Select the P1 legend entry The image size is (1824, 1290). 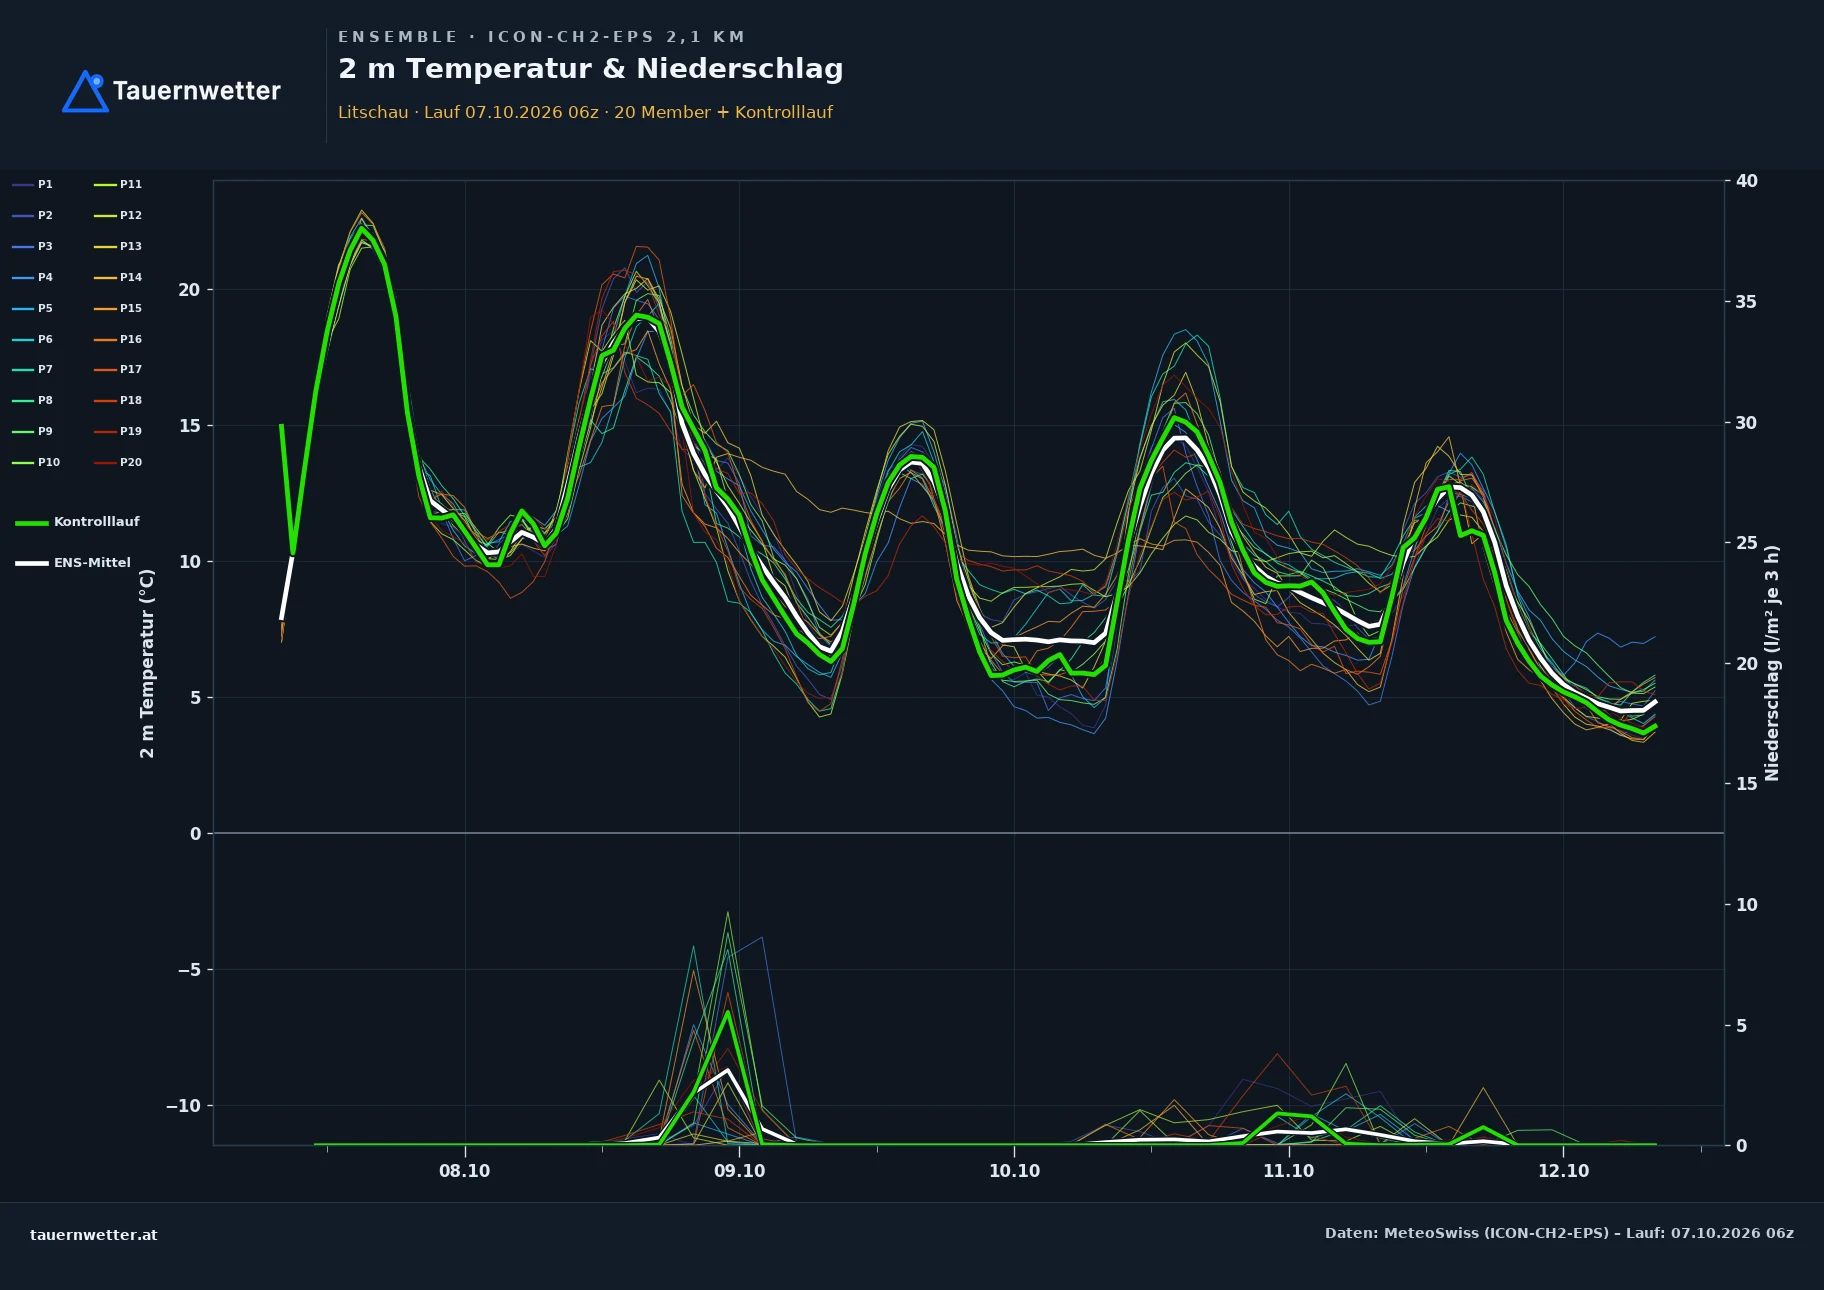point(33,184)
